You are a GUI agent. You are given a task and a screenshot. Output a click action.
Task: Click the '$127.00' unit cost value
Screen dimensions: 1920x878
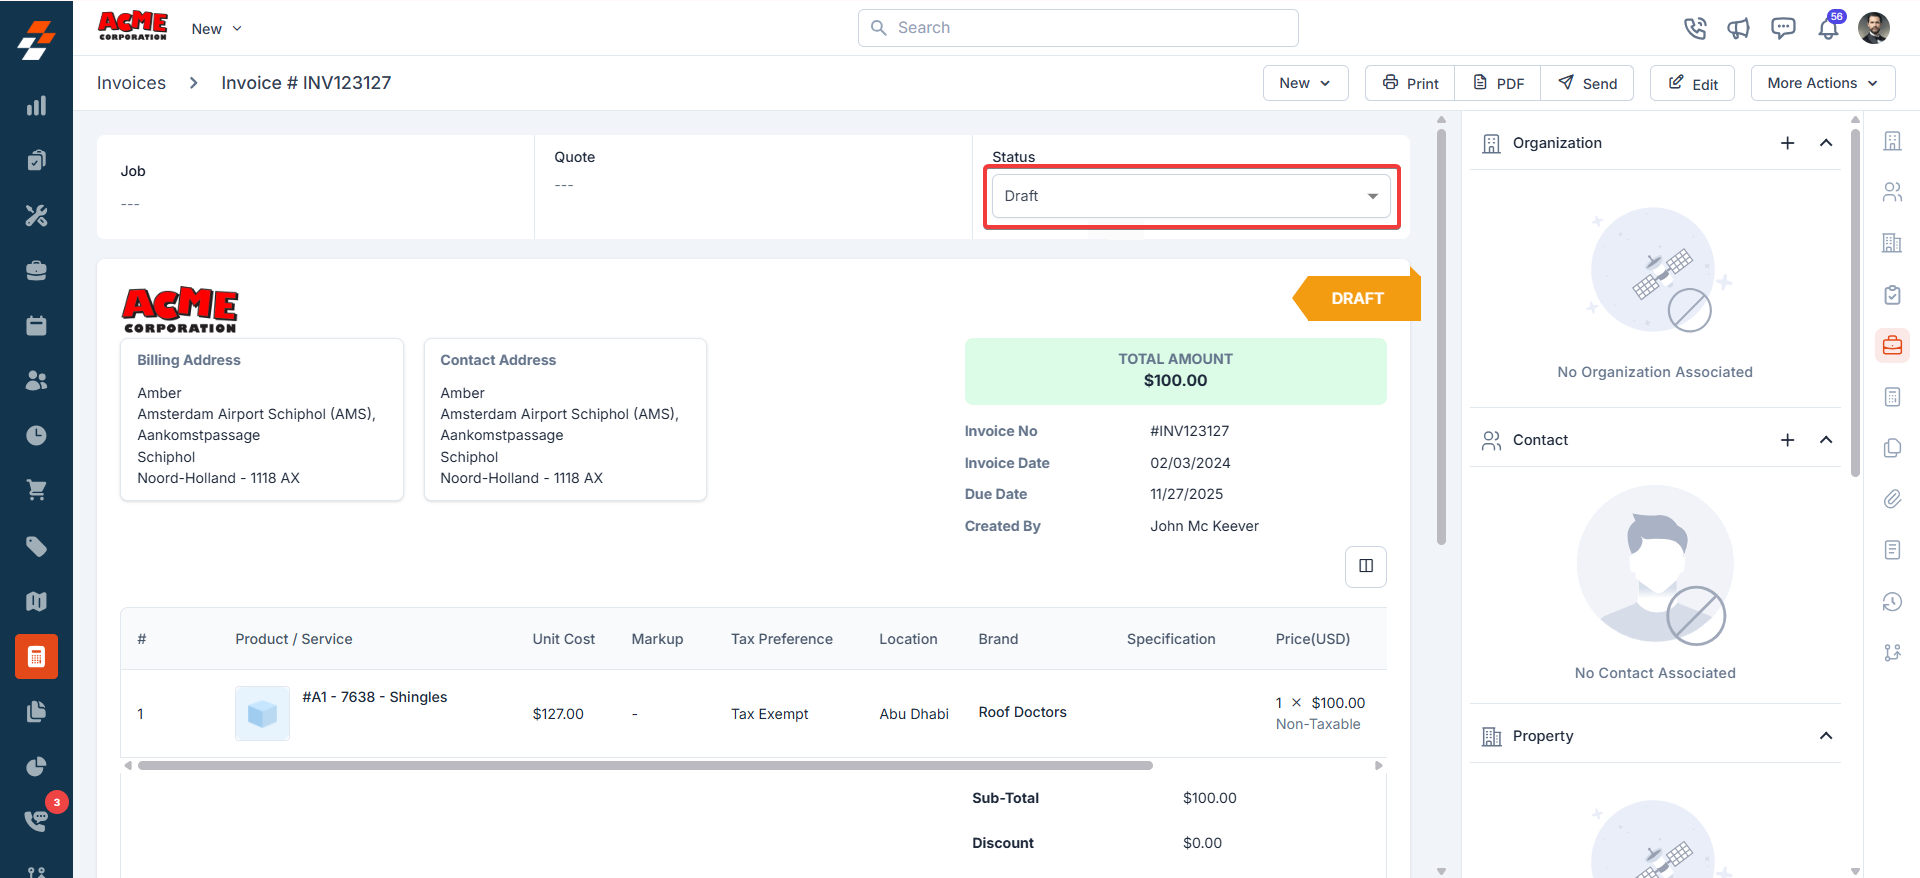pos(558,714)
